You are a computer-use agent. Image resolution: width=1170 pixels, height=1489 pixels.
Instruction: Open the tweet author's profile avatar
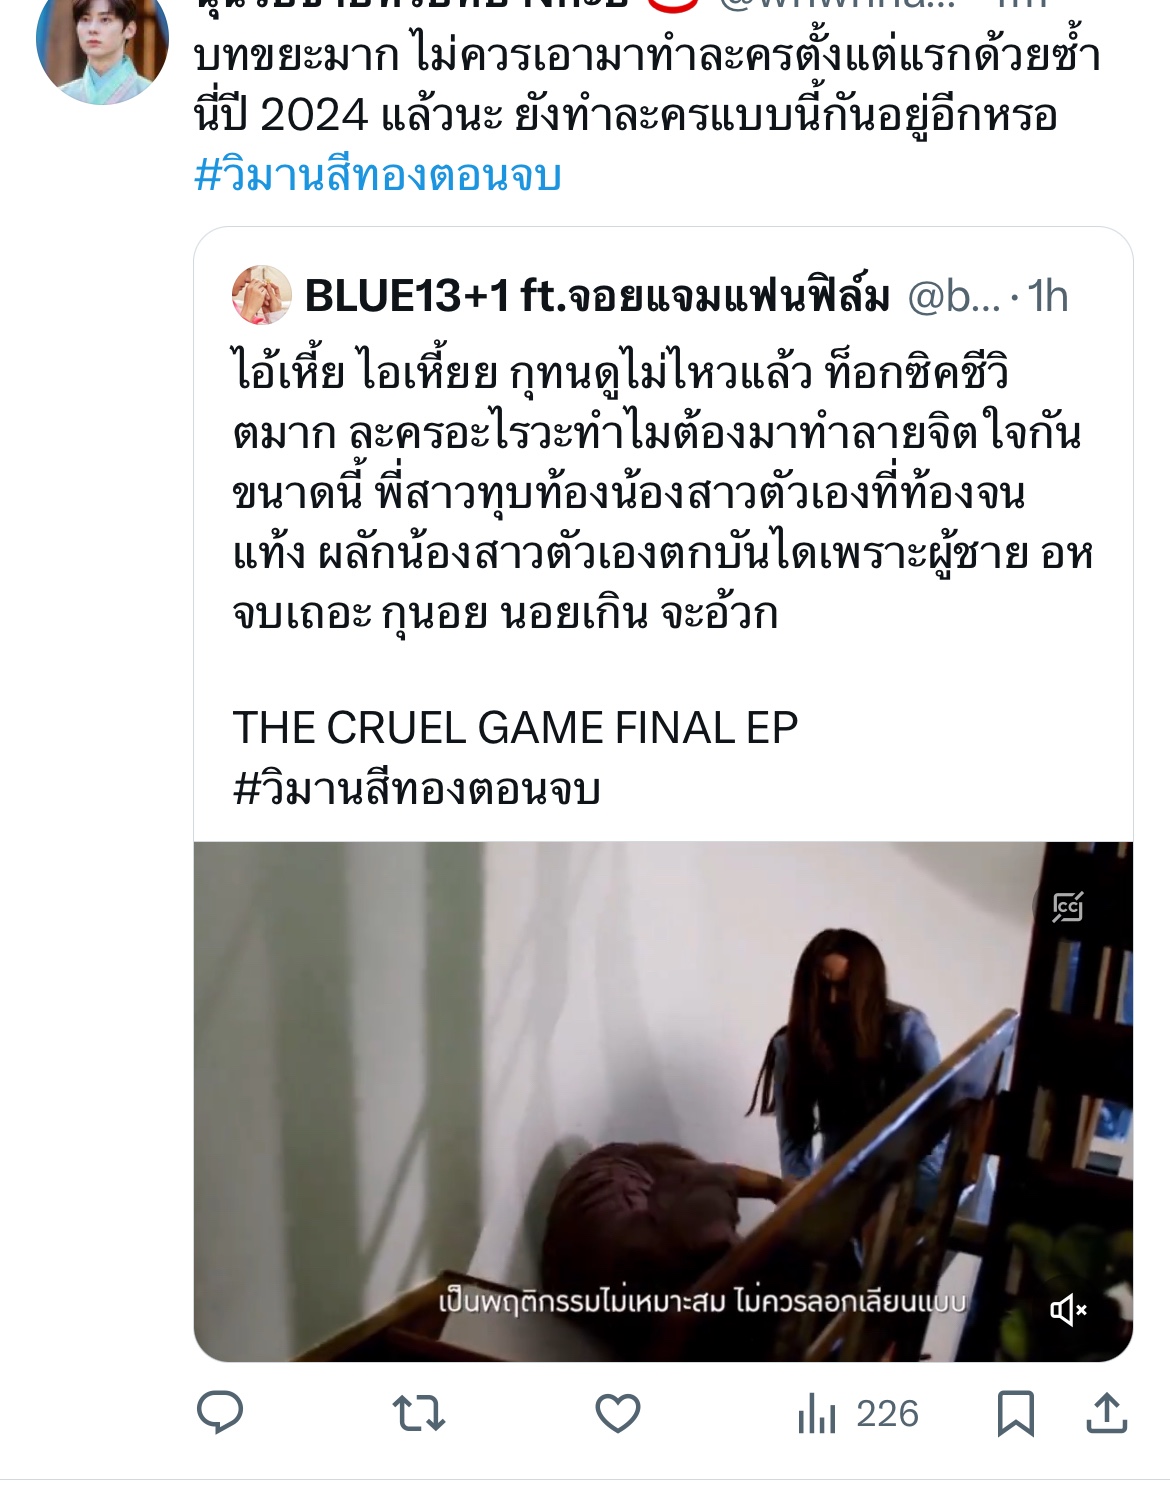coord(101,40)
